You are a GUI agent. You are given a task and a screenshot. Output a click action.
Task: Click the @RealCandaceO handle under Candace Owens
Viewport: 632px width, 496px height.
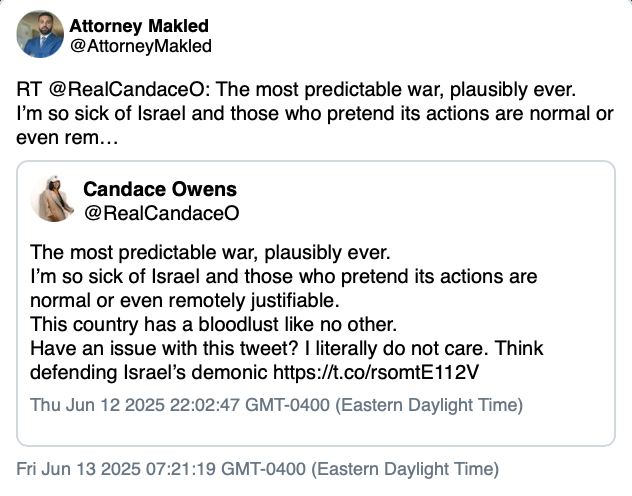(x=161, y=212)
